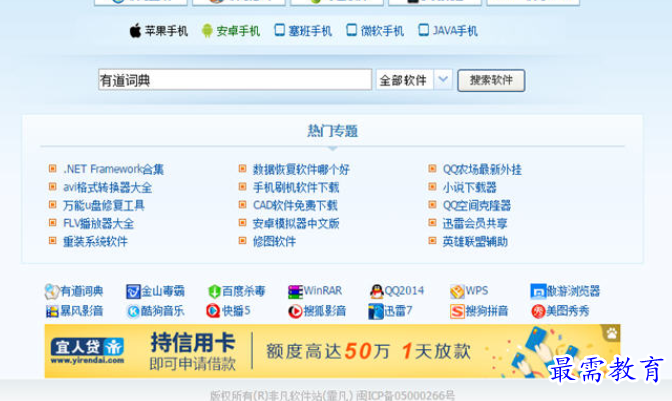This screenshot has width=672, height=401.
Task: Click the 持信用卡 banner headline
Action: (192, 343)
